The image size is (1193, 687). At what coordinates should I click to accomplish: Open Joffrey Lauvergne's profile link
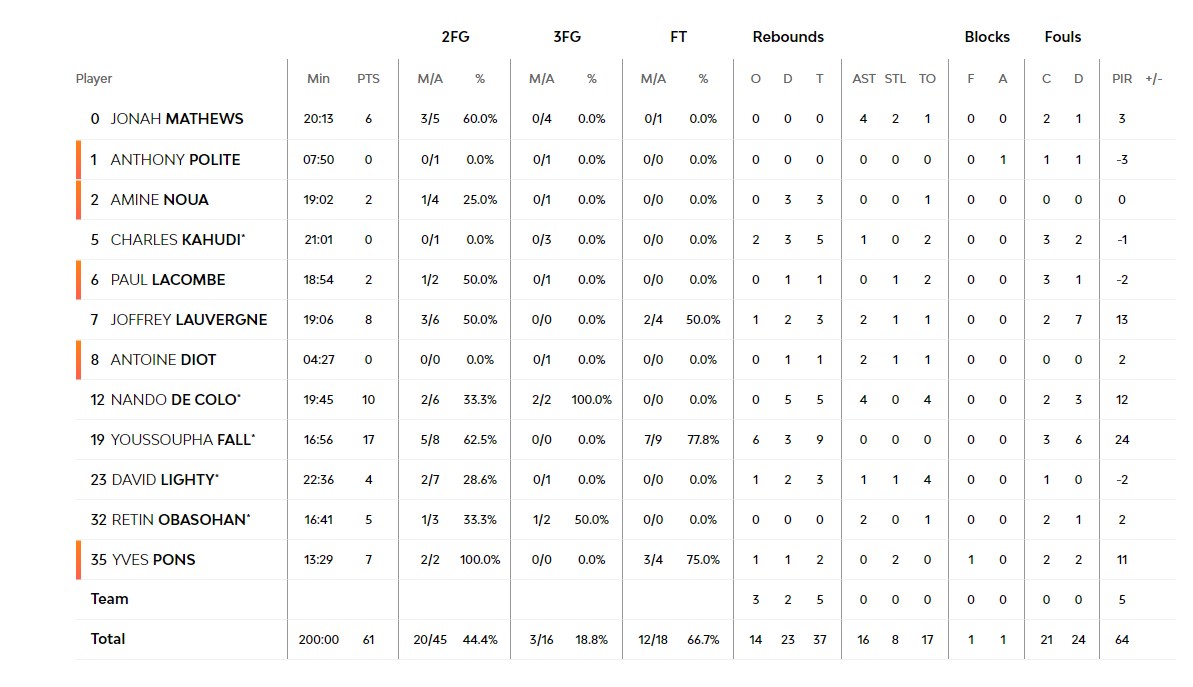coord(188,320)
